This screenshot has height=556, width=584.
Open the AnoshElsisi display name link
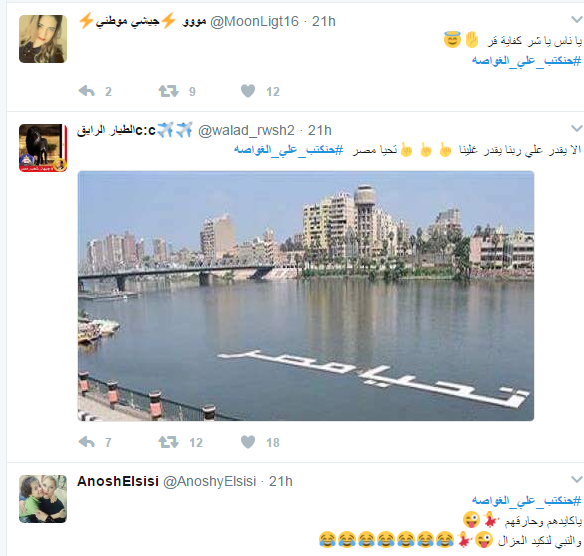[118, 481]
